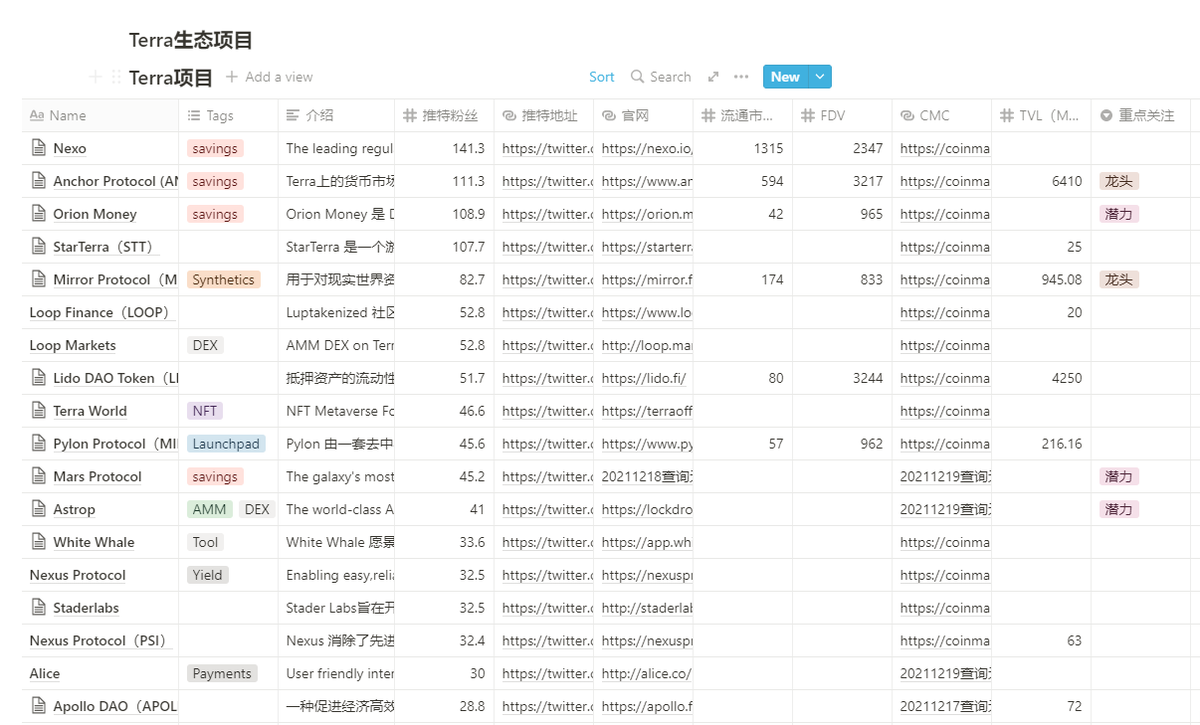Select 龙头 label in Anchor Protocol row

(x=1119, y=181)
